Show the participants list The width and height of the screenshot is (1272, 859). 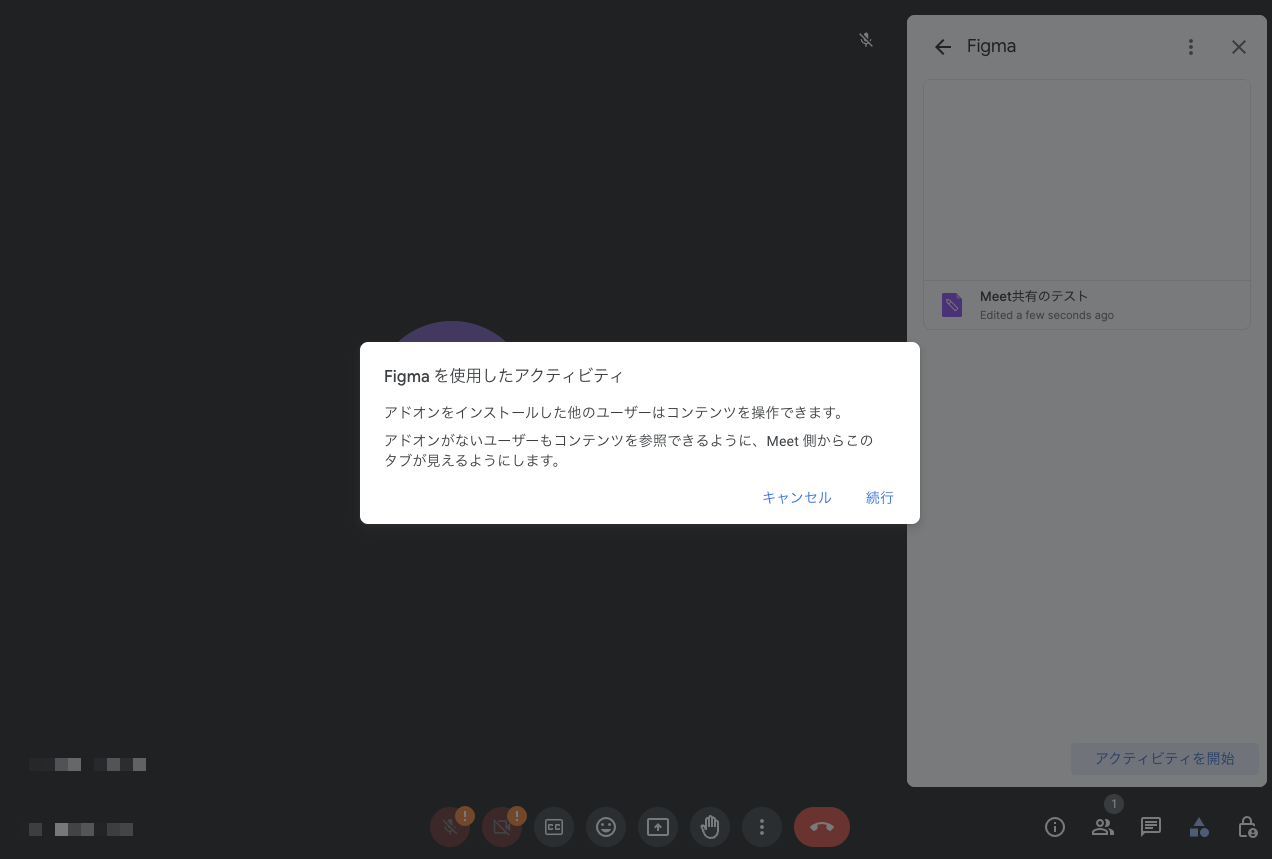[1103, 827]
